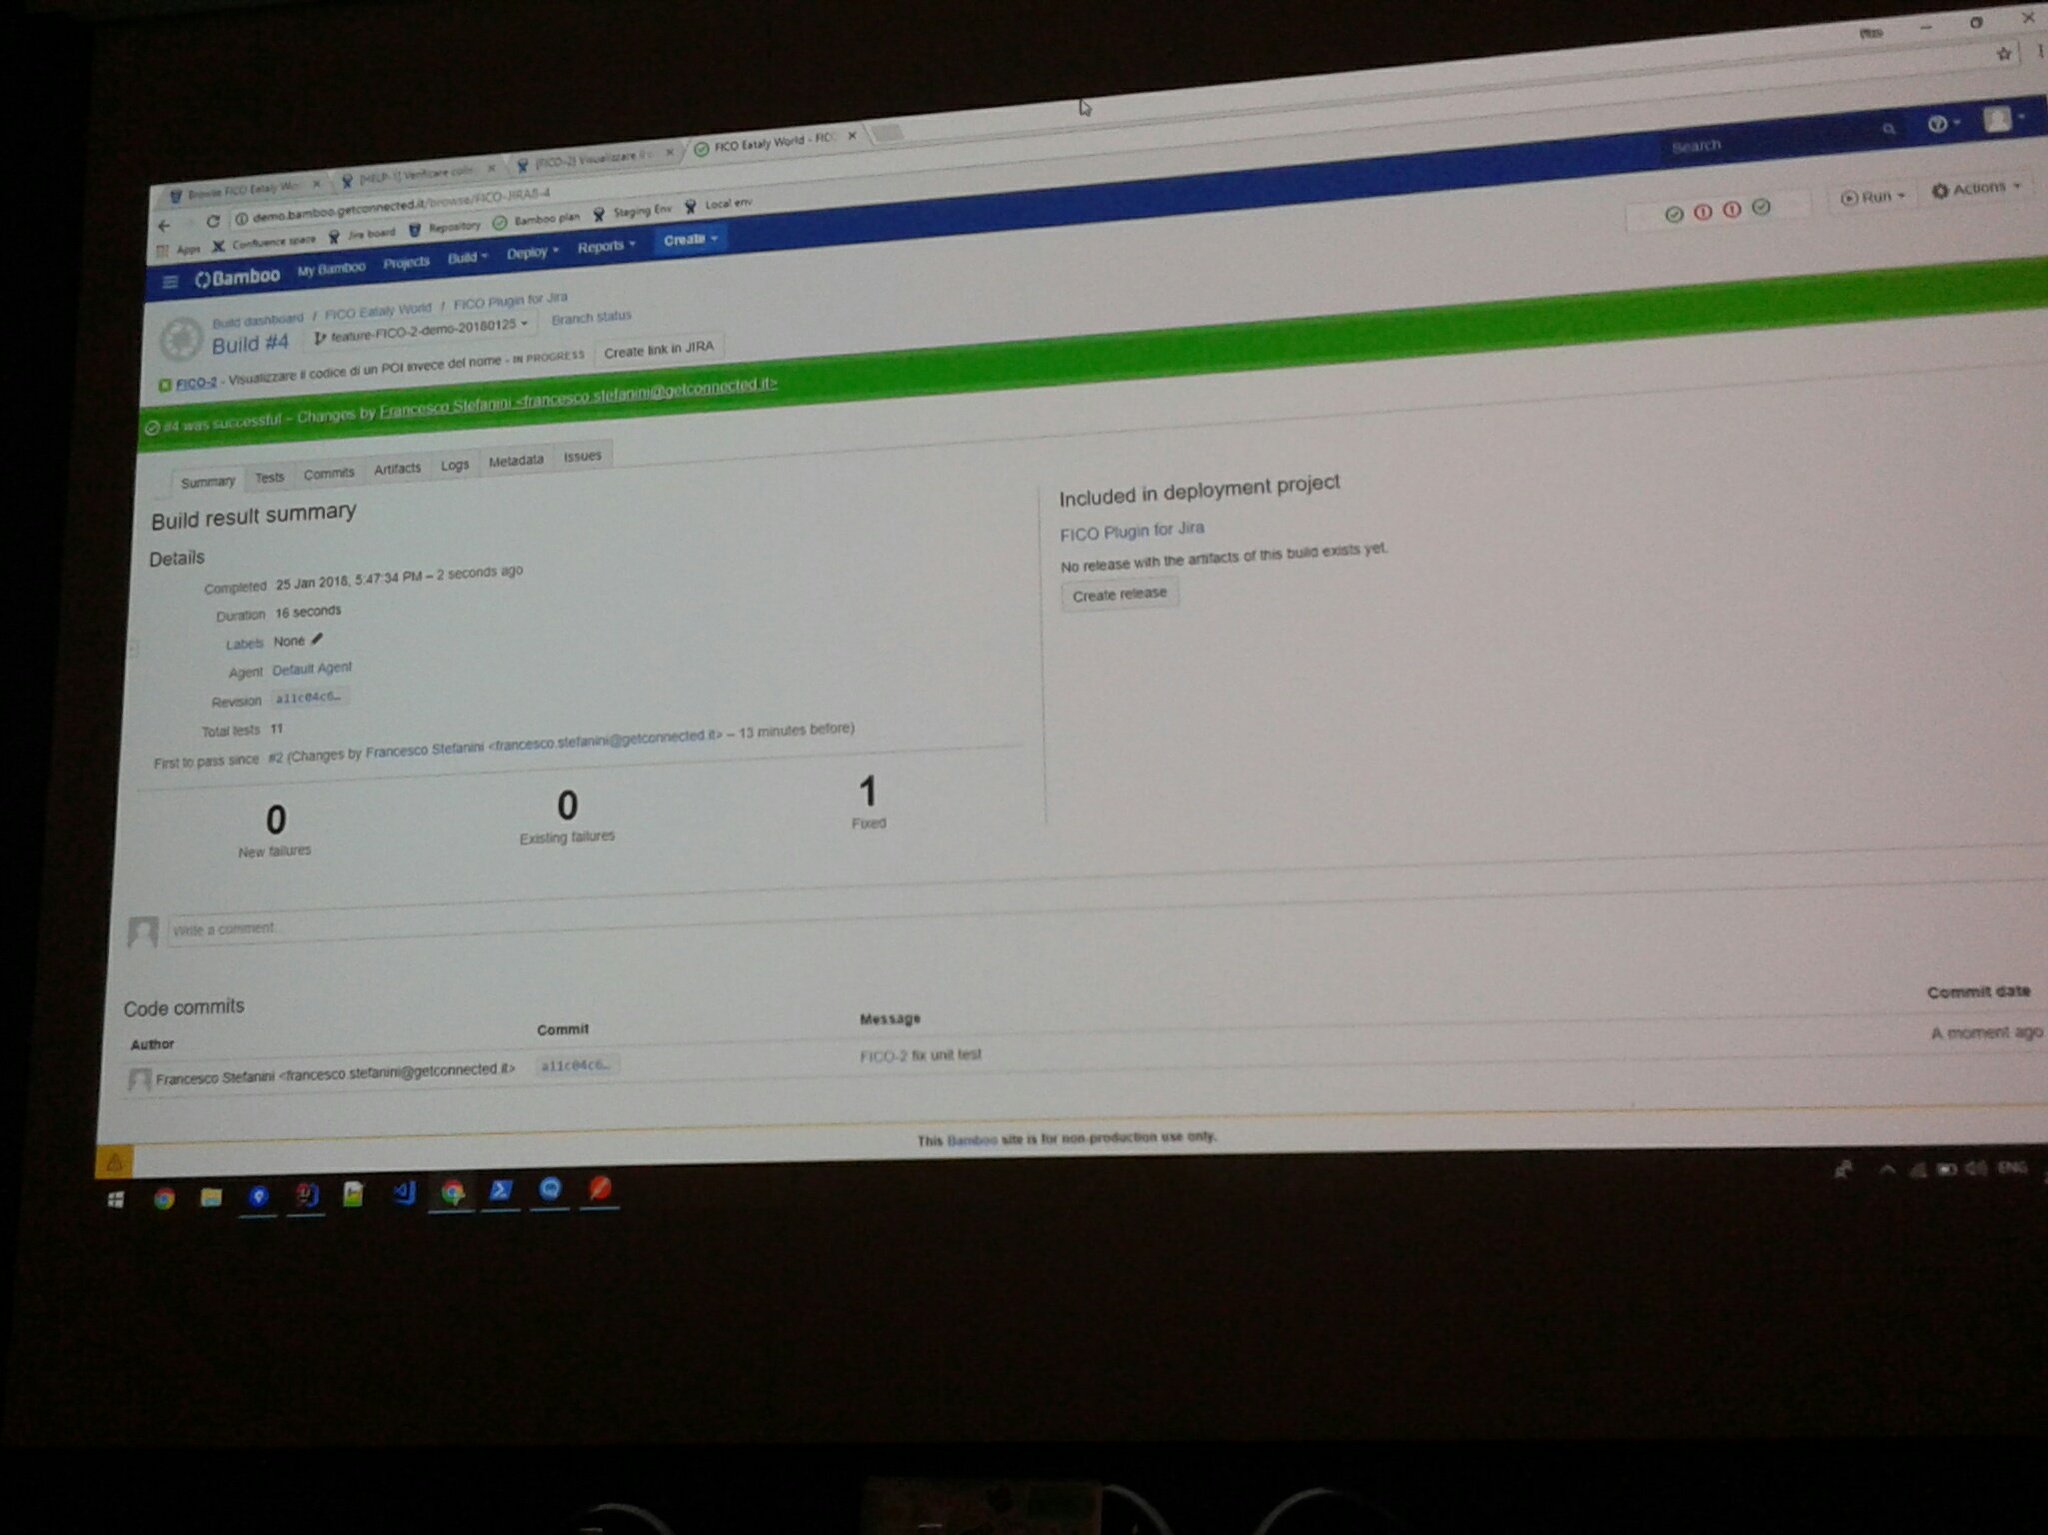Open the feature-FICO-2-demo branch selector
This screenshot has width=2048, height=1535.
point(422,329)
